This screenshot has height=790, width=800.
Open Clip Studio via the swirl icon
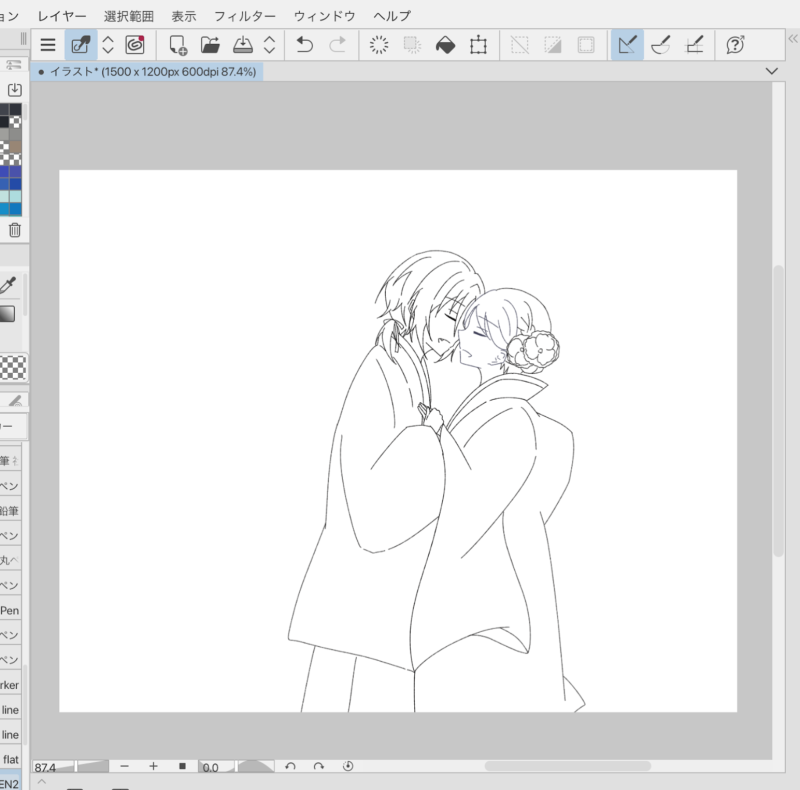[x=135, y=45]
